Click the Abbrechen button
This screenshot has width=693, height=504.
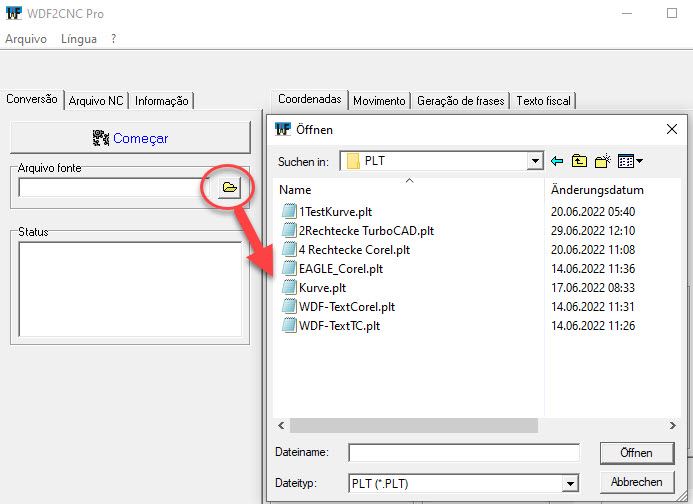tap(636, 483)
